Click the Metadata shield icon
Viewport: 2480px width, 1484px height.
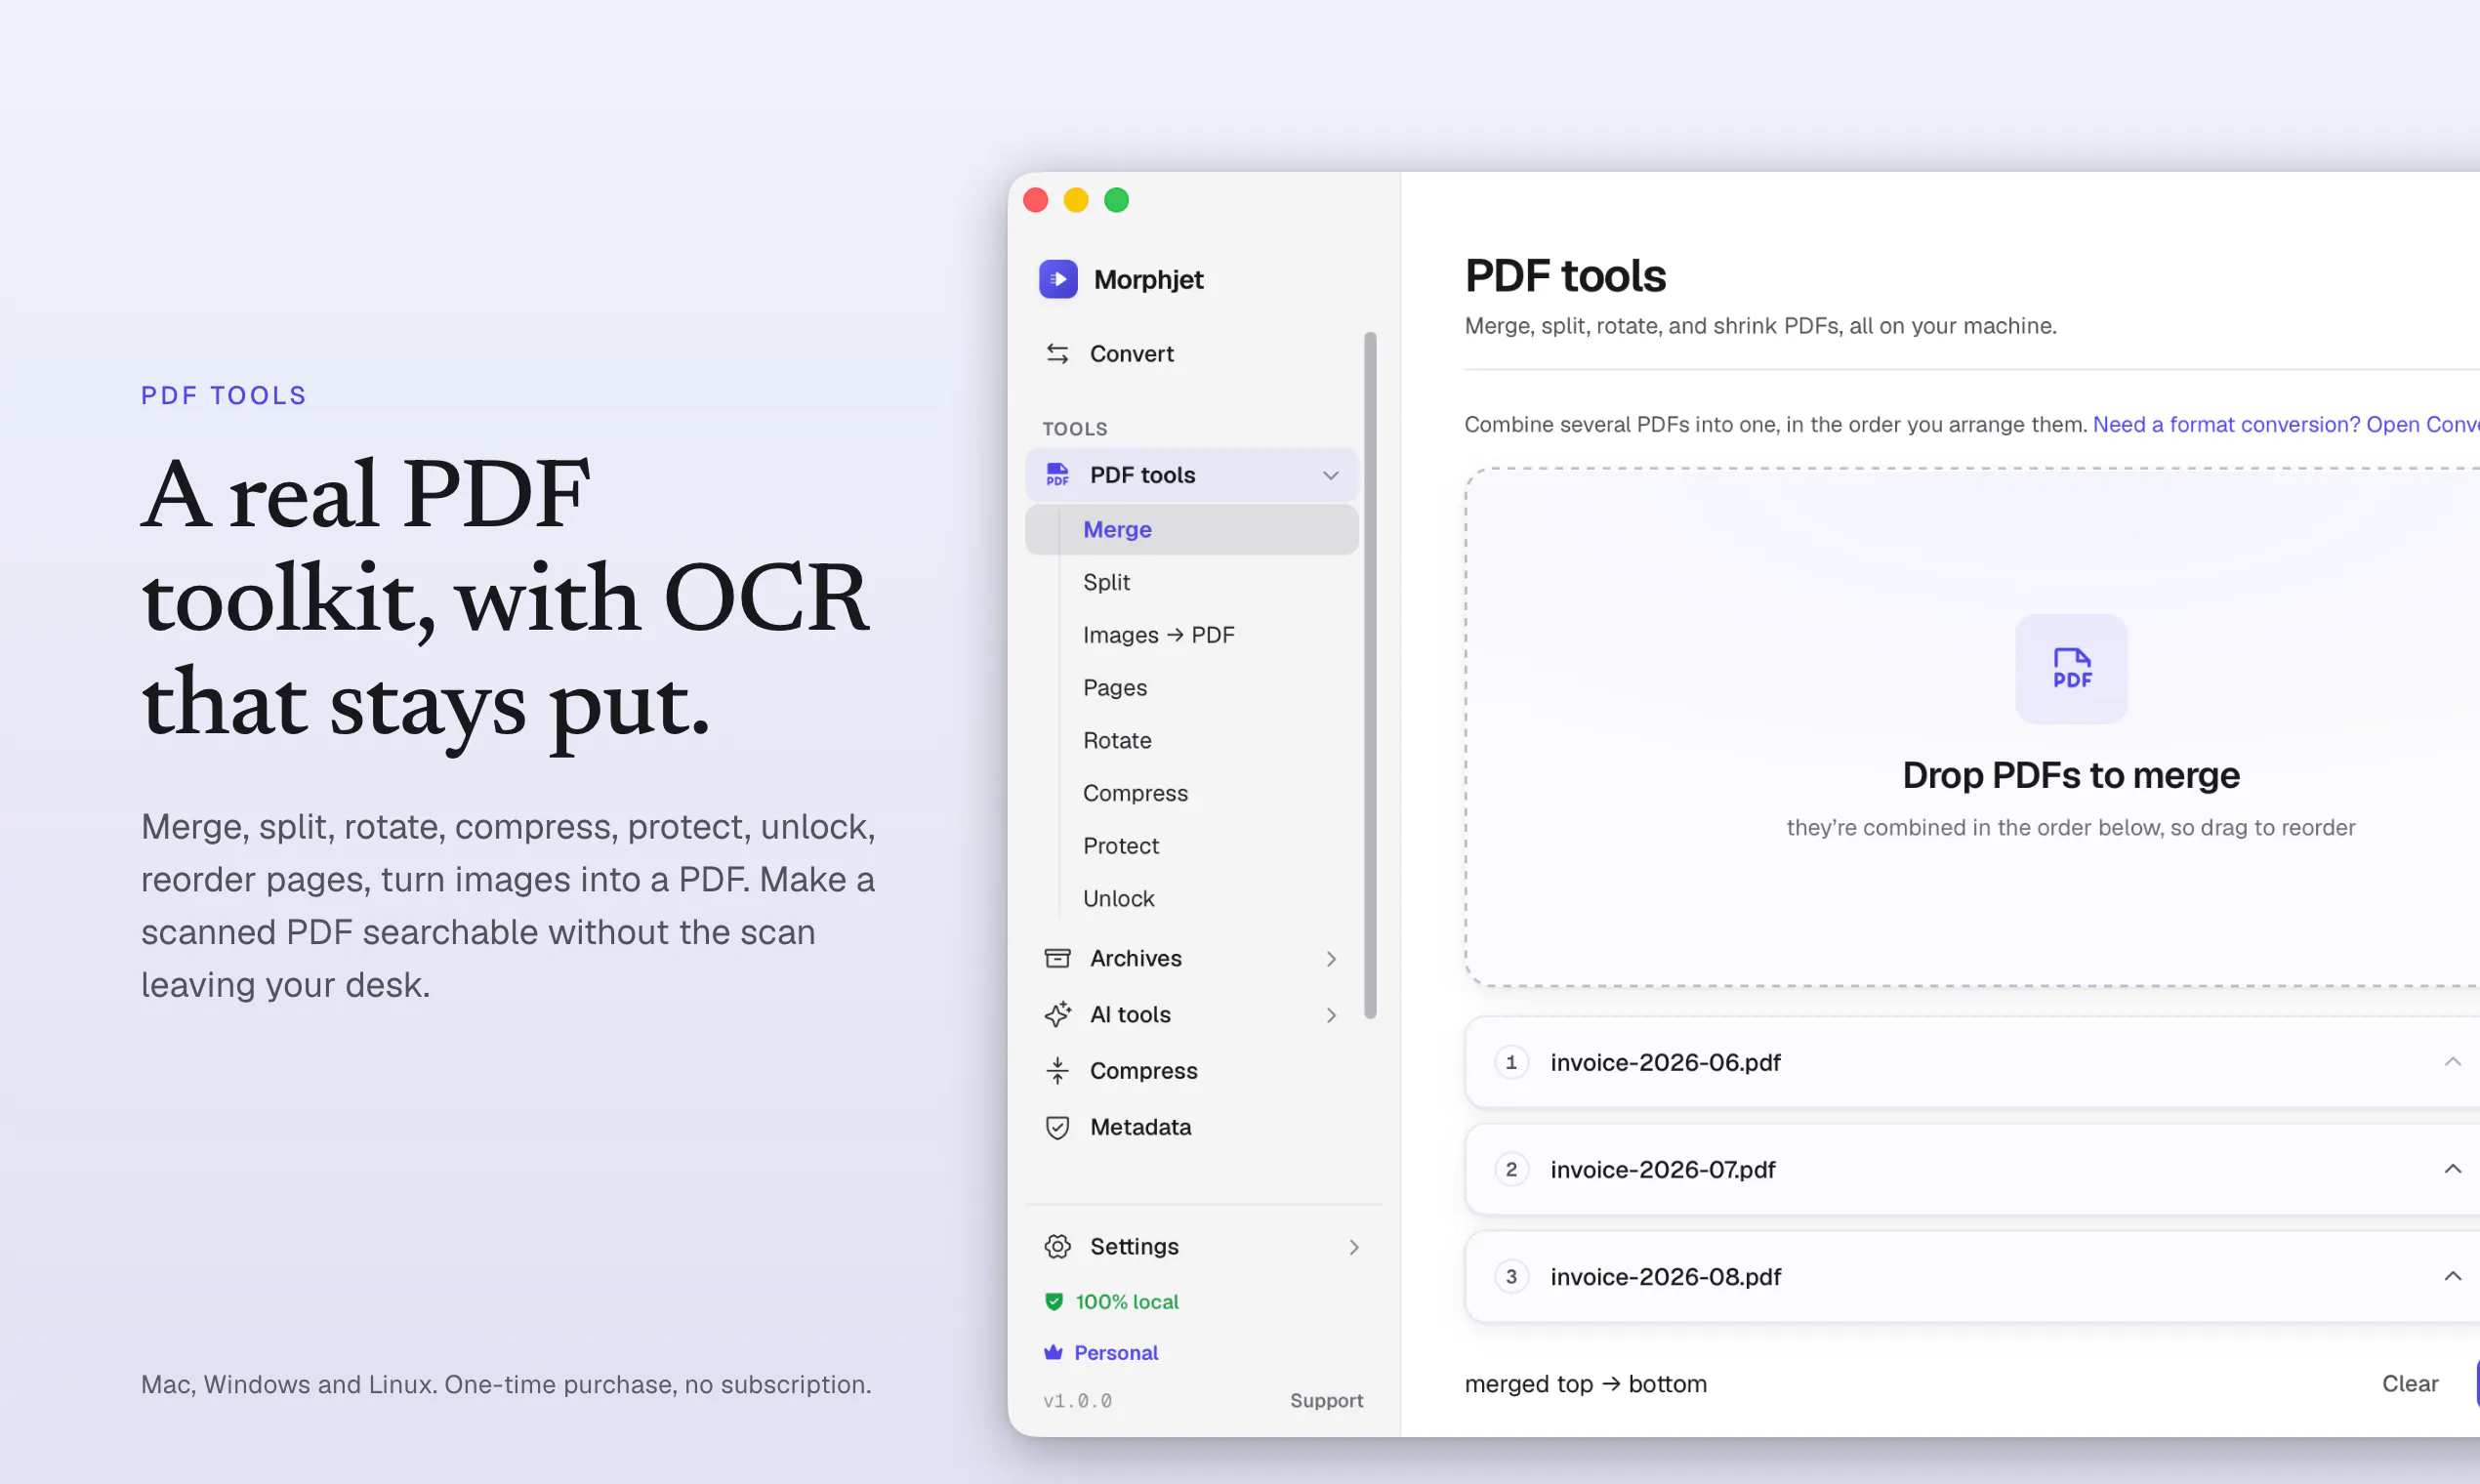pos(1057,1127)
